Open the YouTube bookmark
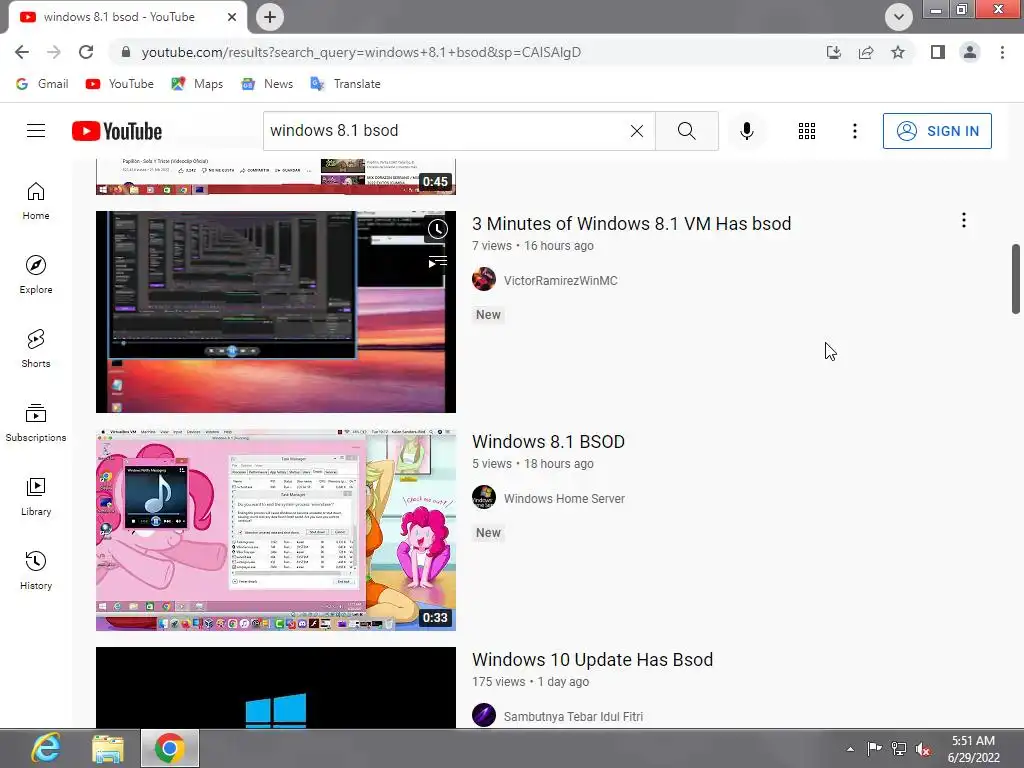The height and width of the screenshot is (768, 1024). point(120,84)
